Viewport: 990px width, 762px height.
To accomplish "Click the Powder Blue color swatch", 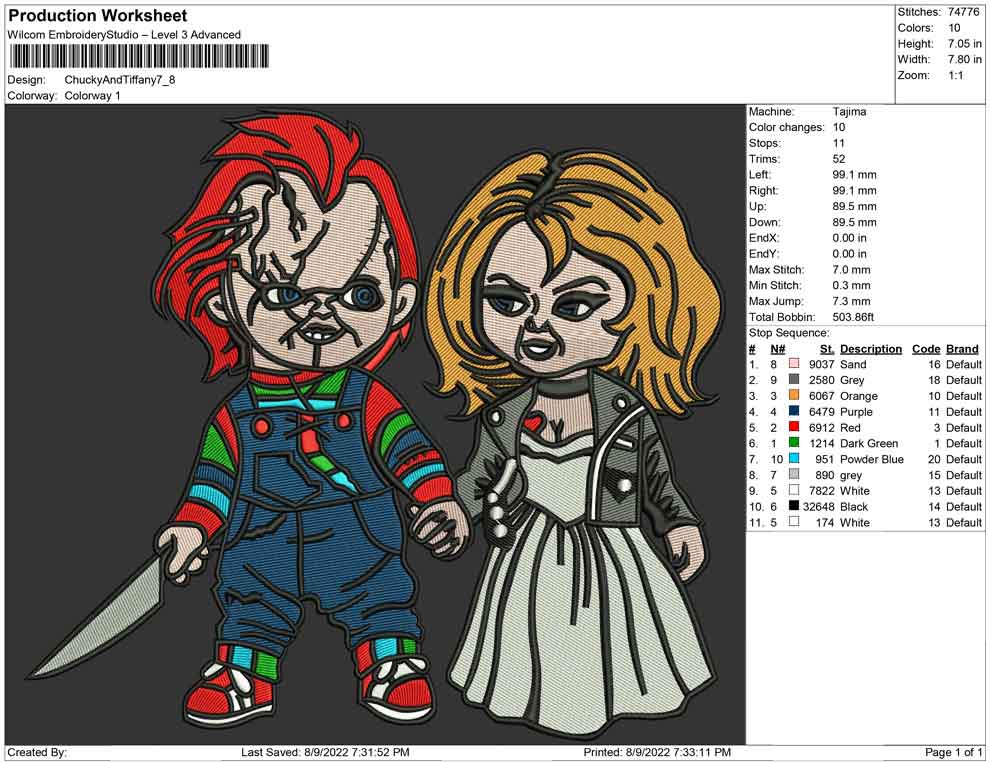I will (x=794, y=459).
